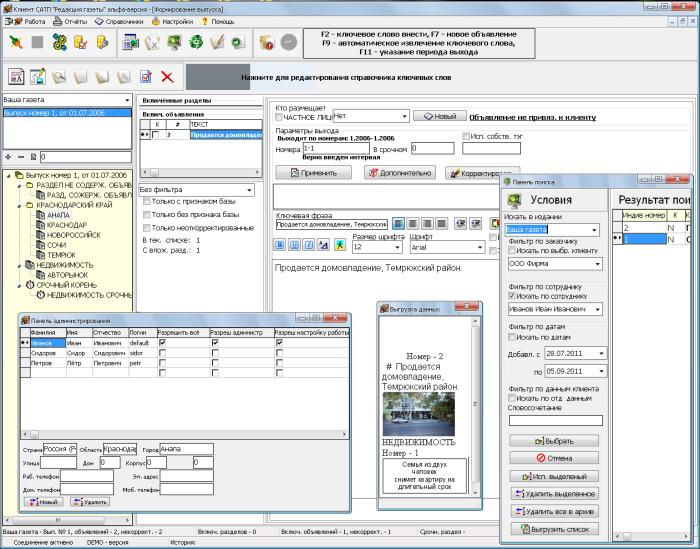Uncheck 'Искать по сотруднику' checkbox

click(513, 296)
